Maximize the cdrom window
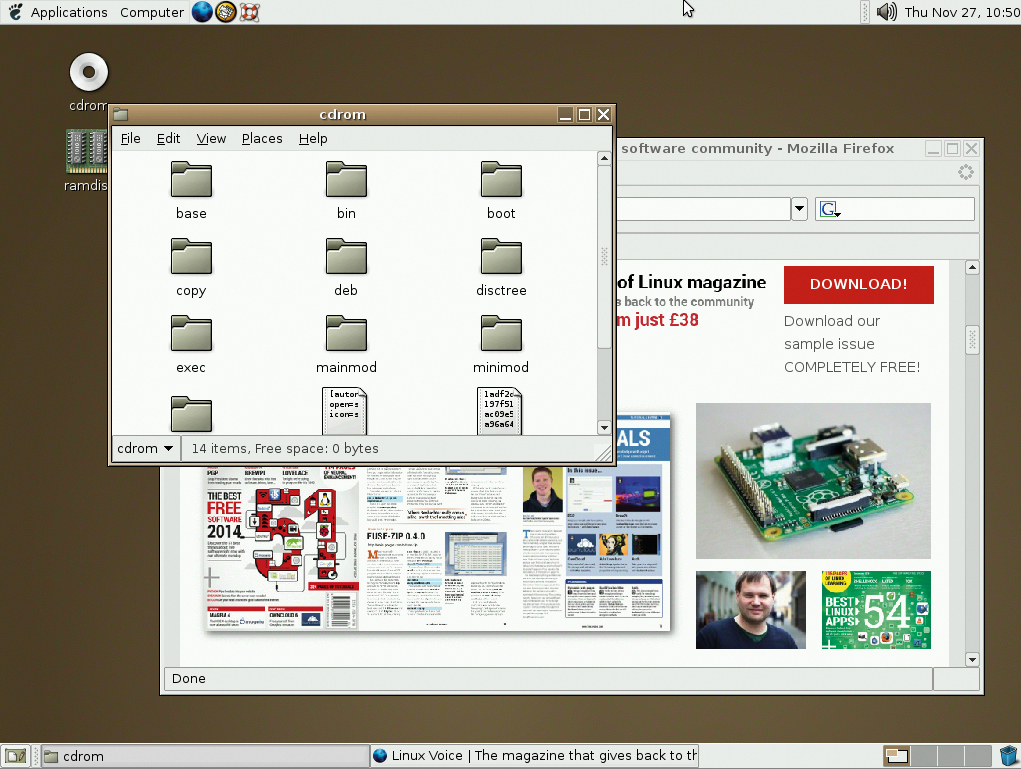The width and height of the screenshot is (1021, 769). [x=584, y=115]
